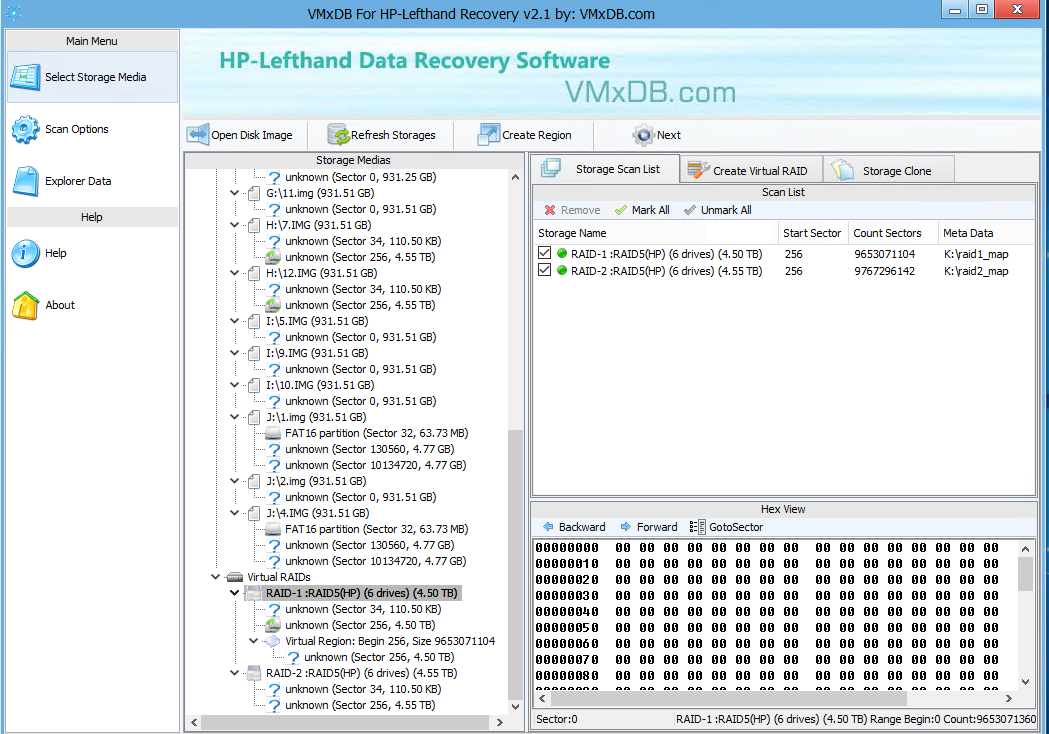The height and width of the screenshot is (734, 1049).
Task: Click the GotoSector icon
Action: coord(697,527)
